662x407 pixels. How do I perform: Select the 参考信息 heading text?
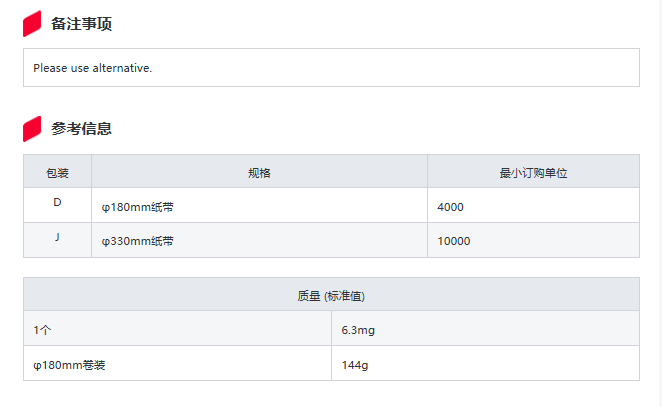click(x=81, y=129)
